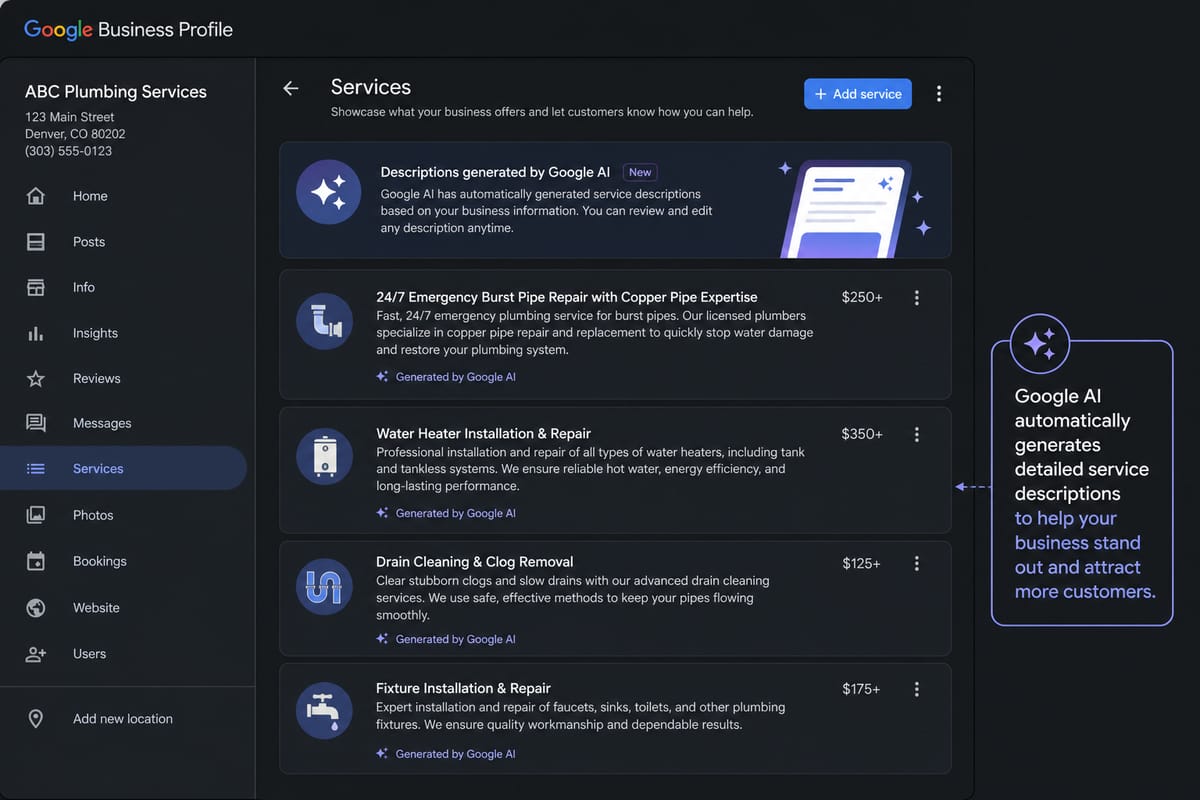
Task: Click the $250+ price
Action: 862,298
